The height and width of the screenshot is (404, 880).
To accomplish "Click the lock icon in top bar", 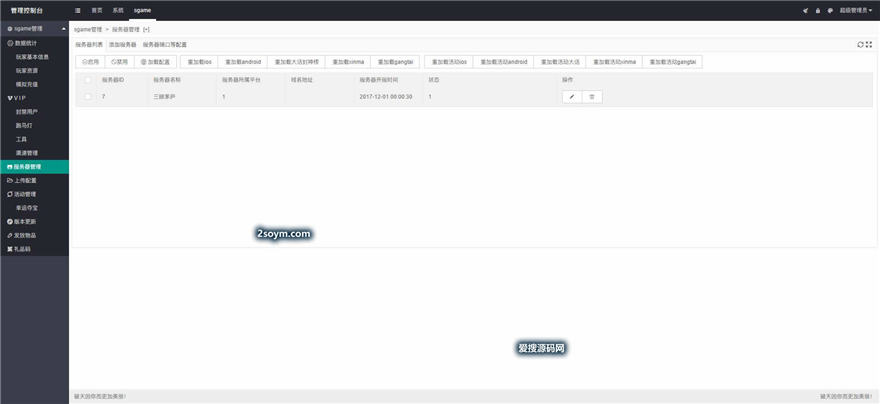I will [x=817, y=10].
